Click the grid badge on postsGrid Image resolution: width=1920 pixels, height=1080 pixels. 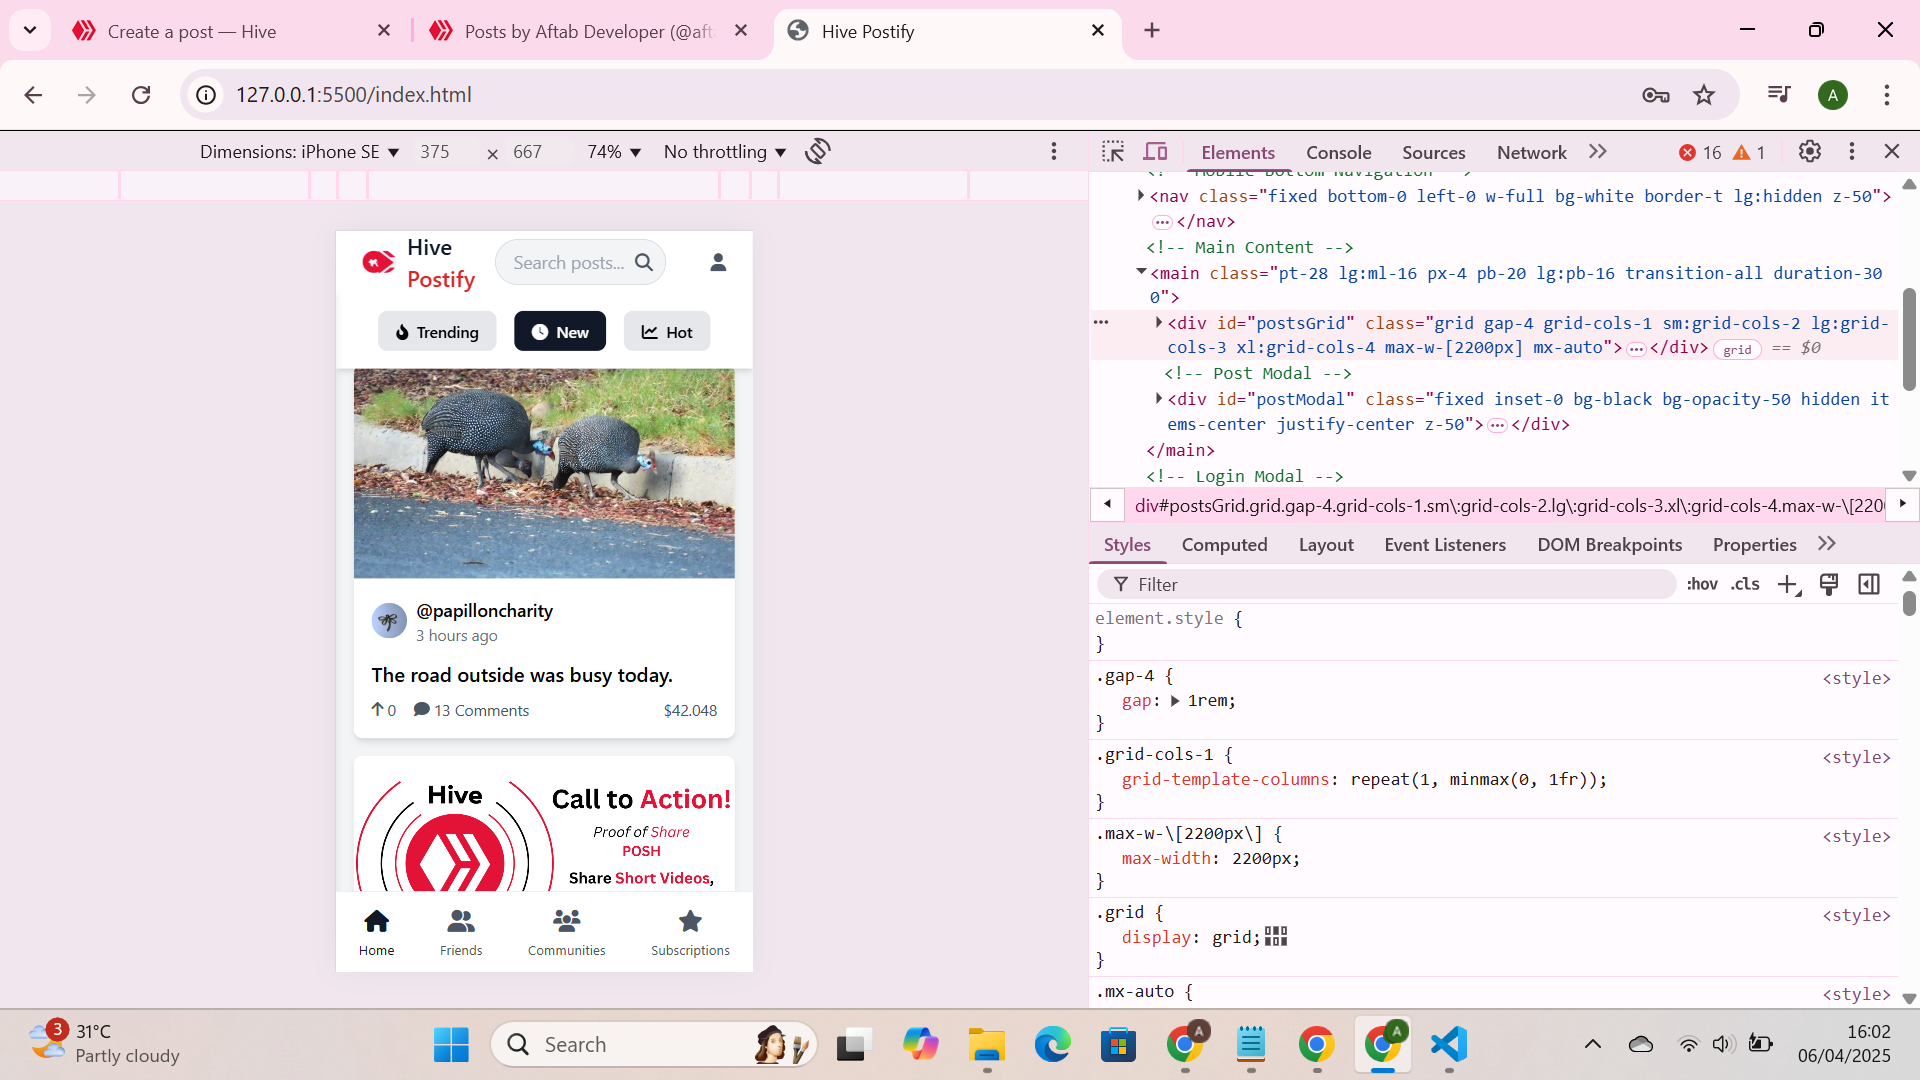pos(1737,349)
